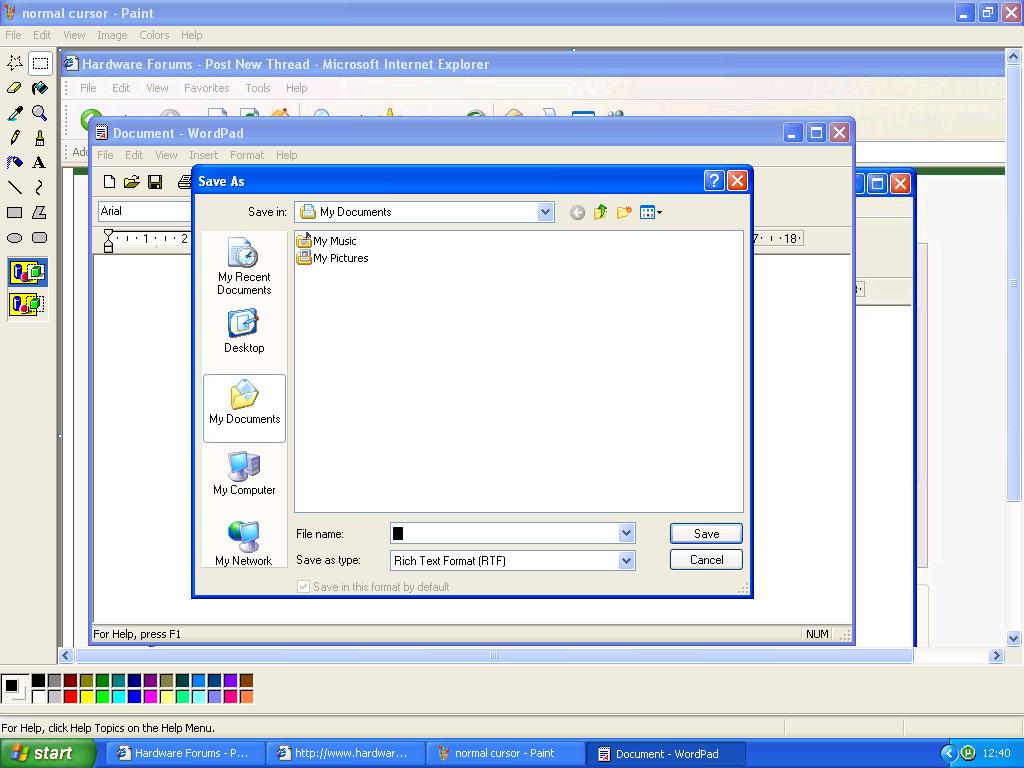Viewport: 1024px width, 768px height.
Task: Click the Save As help question-mark button
Action: point(714,181)
